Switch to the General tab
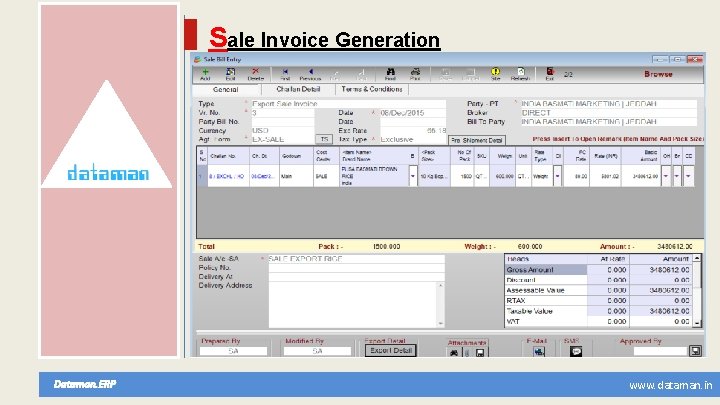 [225, 90]
